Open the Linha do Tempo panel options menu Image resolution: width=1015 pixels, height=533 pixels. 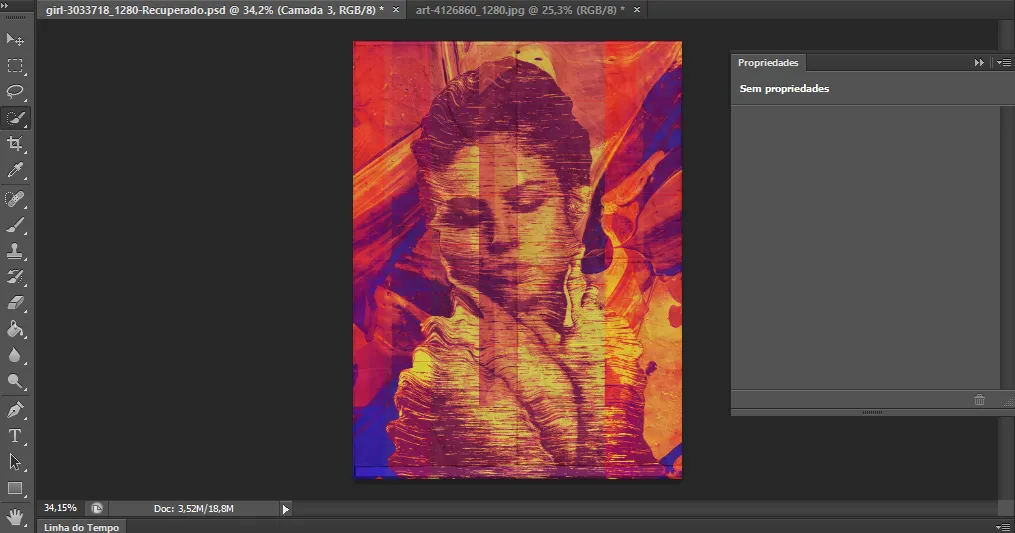point(1003,527)
